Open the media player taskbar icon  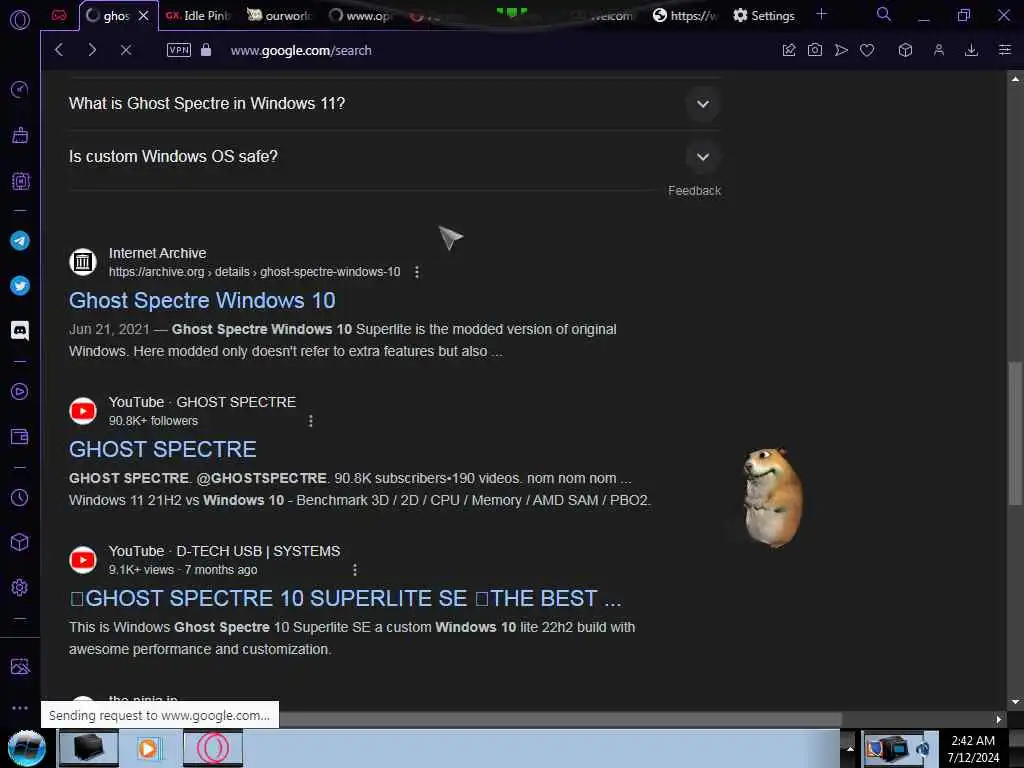tap(150, 748)
